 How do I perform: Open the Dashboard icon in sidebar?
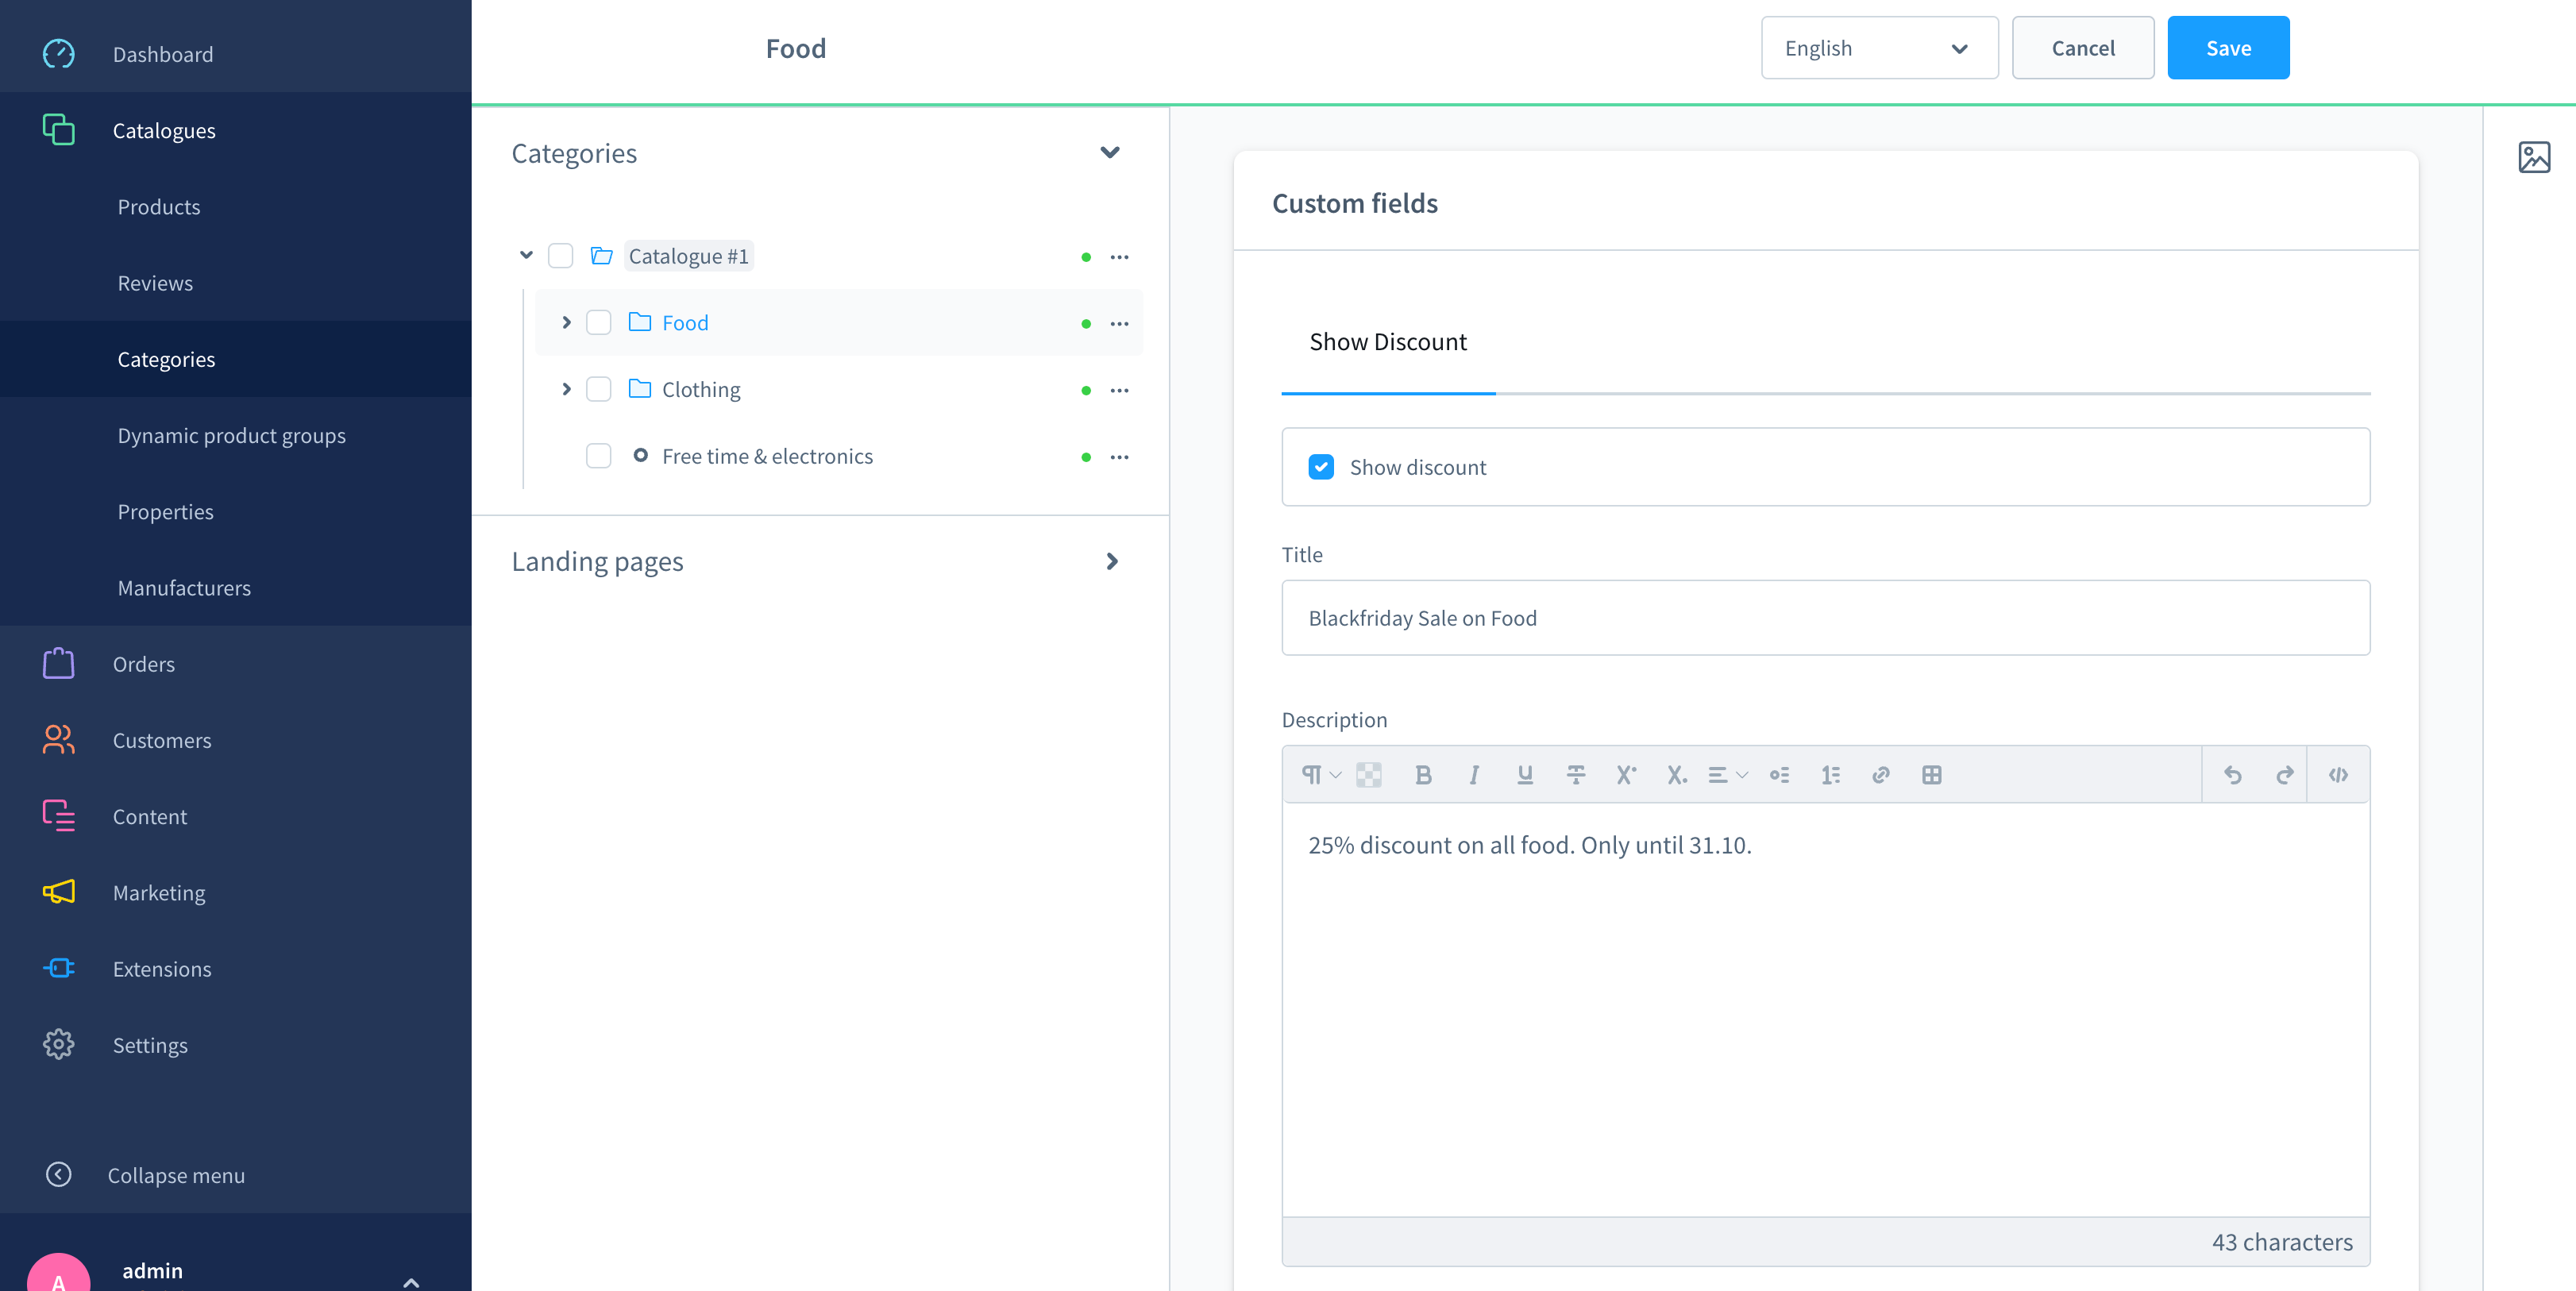[x=58, y=54]
